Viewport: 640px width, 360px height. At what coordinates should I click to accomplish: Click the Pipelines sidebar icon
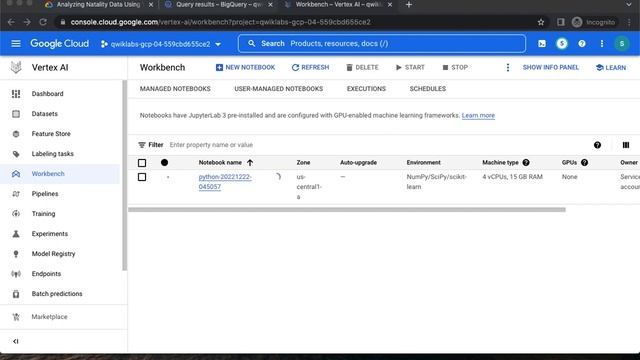[x=16, y=194]
